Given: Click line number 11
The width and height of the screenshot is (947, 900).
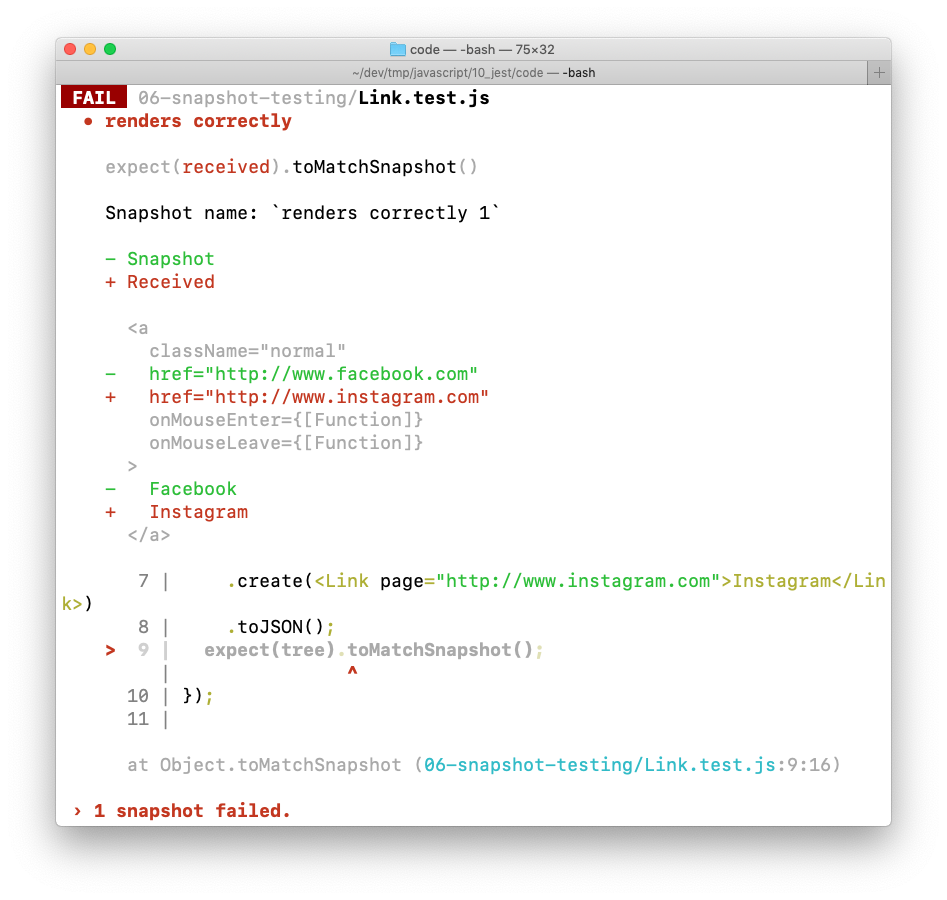Looking at the screenshot, I should tap(138, 719).
